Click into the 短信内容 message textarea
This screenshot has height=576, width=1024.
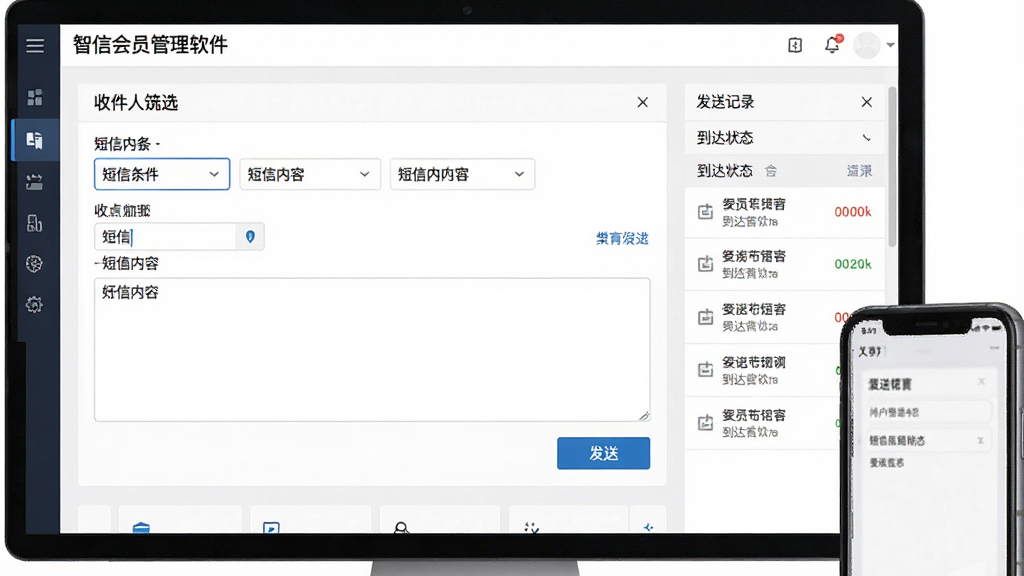(372, 350)
